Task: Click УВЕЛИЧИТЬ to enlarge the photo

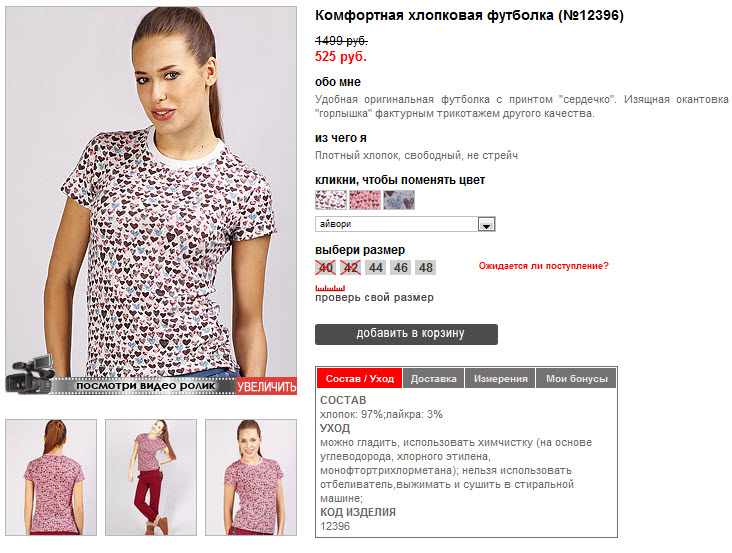Action: (266, 386)
